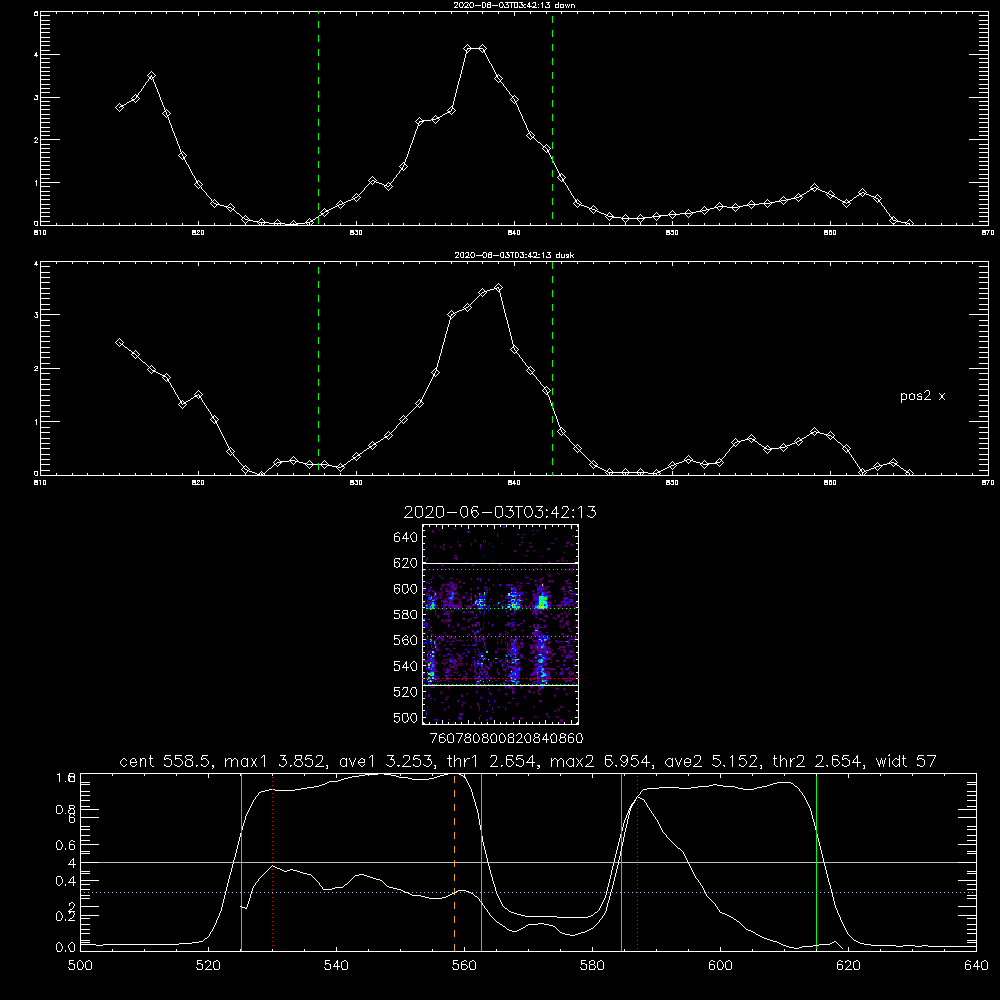Viewport: 1000px width, 1000px height.
Task: Click the heatmap x-axis tick labels row
Action: coord(507,738)
